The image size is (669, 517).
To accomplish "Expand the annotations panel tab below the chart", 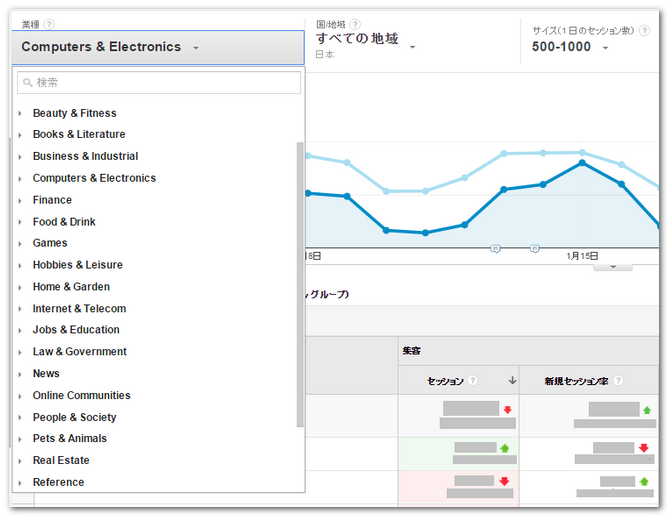I will [x=612, y=266].
